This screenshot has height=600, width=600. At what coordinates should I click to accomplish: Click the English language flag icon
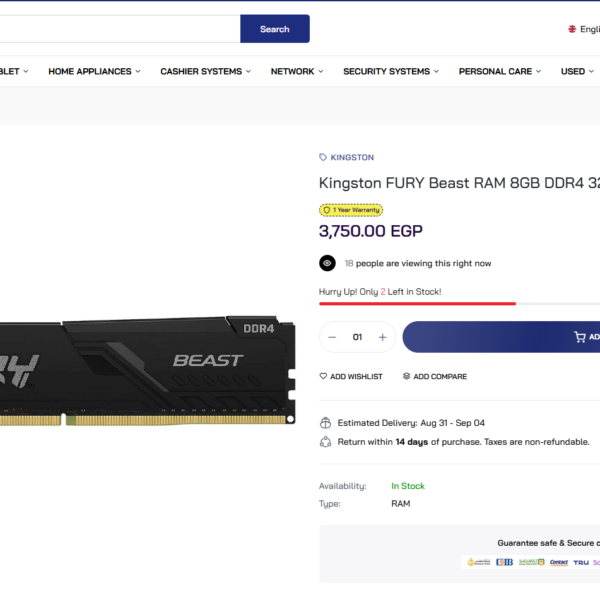(572, 29)
